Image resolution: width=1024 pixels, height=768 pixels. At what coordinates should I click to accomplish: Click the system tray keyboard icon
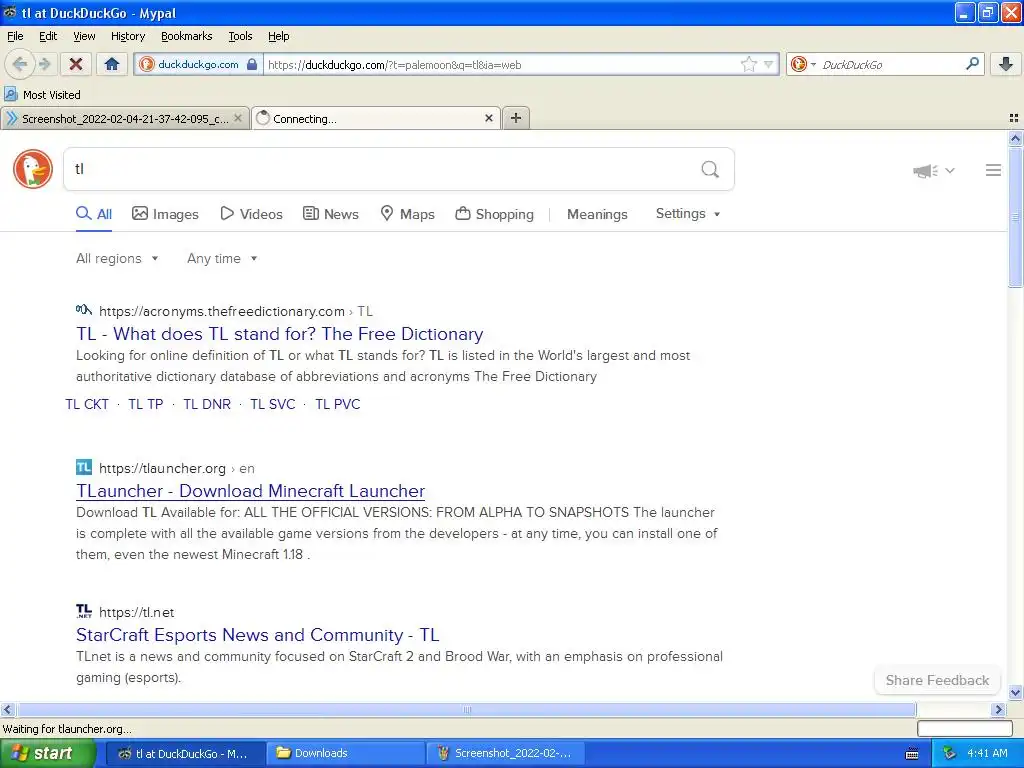tap(912, 754)
